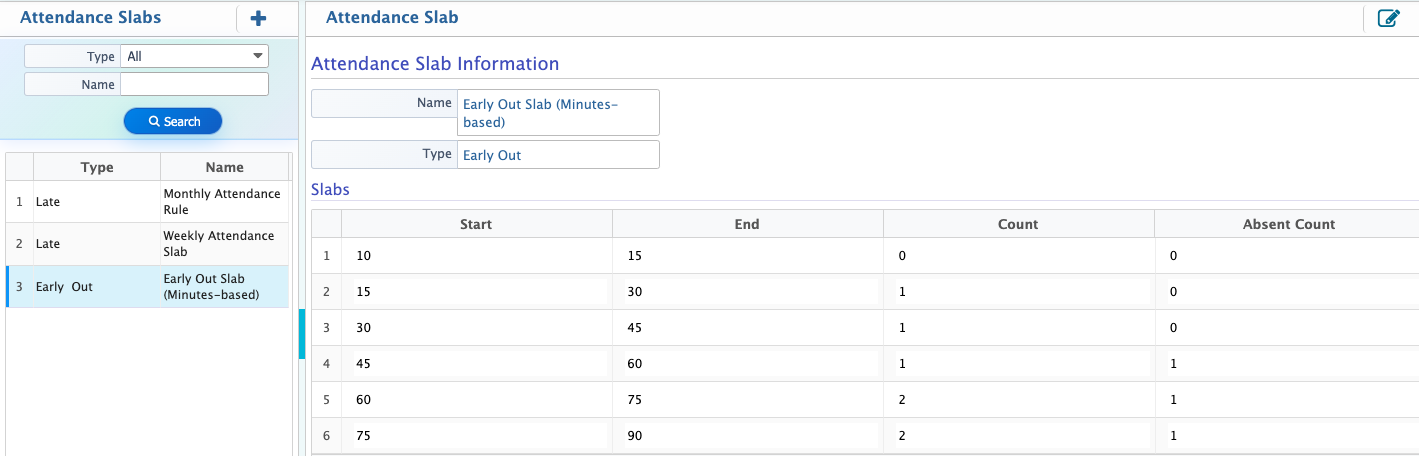Viewport: 1419px width, 456px height.
Task: Click the cyan panel splitter handle
Action: 302,333
